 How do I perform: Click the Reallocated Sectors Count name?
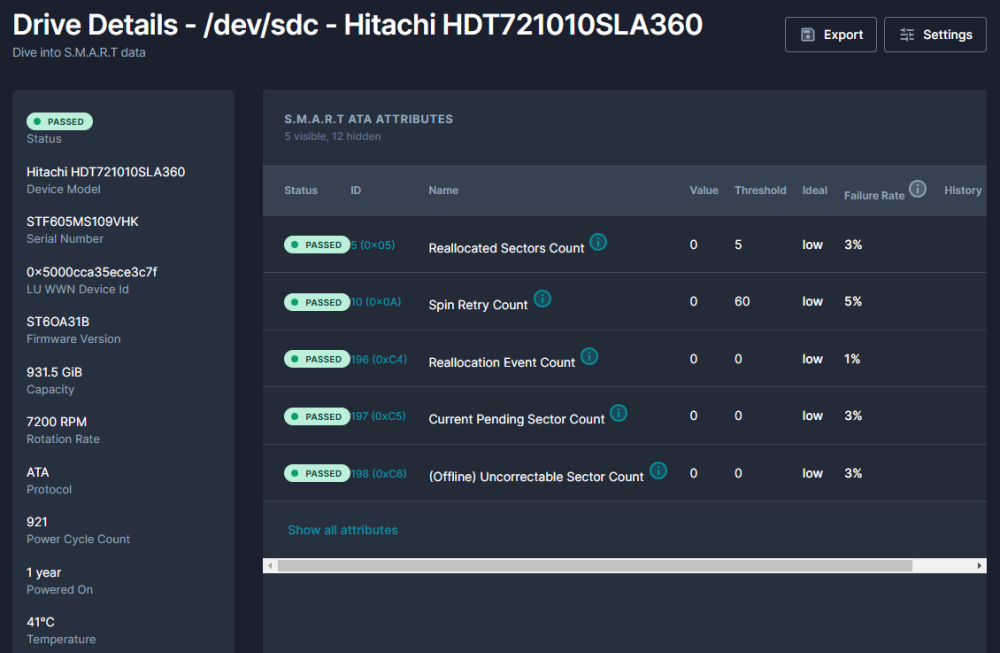click(x=506, y=248)
